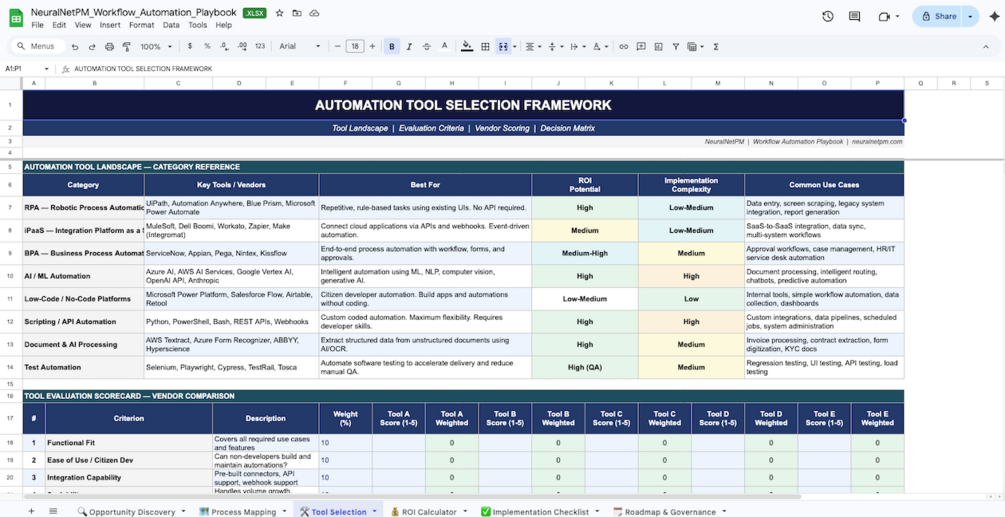The height and width of the screenshot is (517, 1005).
Task: Open the borders menu
Action: (485, 47)
